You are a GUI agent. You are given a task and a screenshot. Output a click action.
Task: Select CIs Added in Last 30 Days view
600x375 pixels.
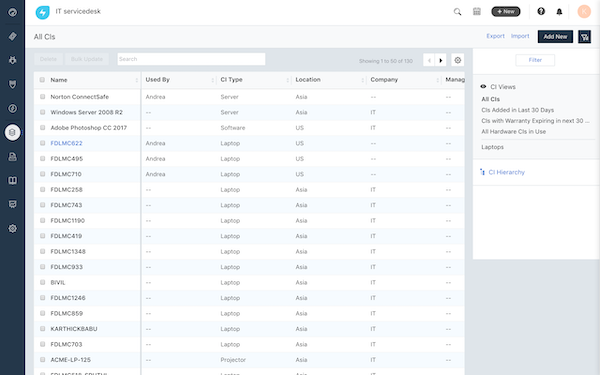518,110
